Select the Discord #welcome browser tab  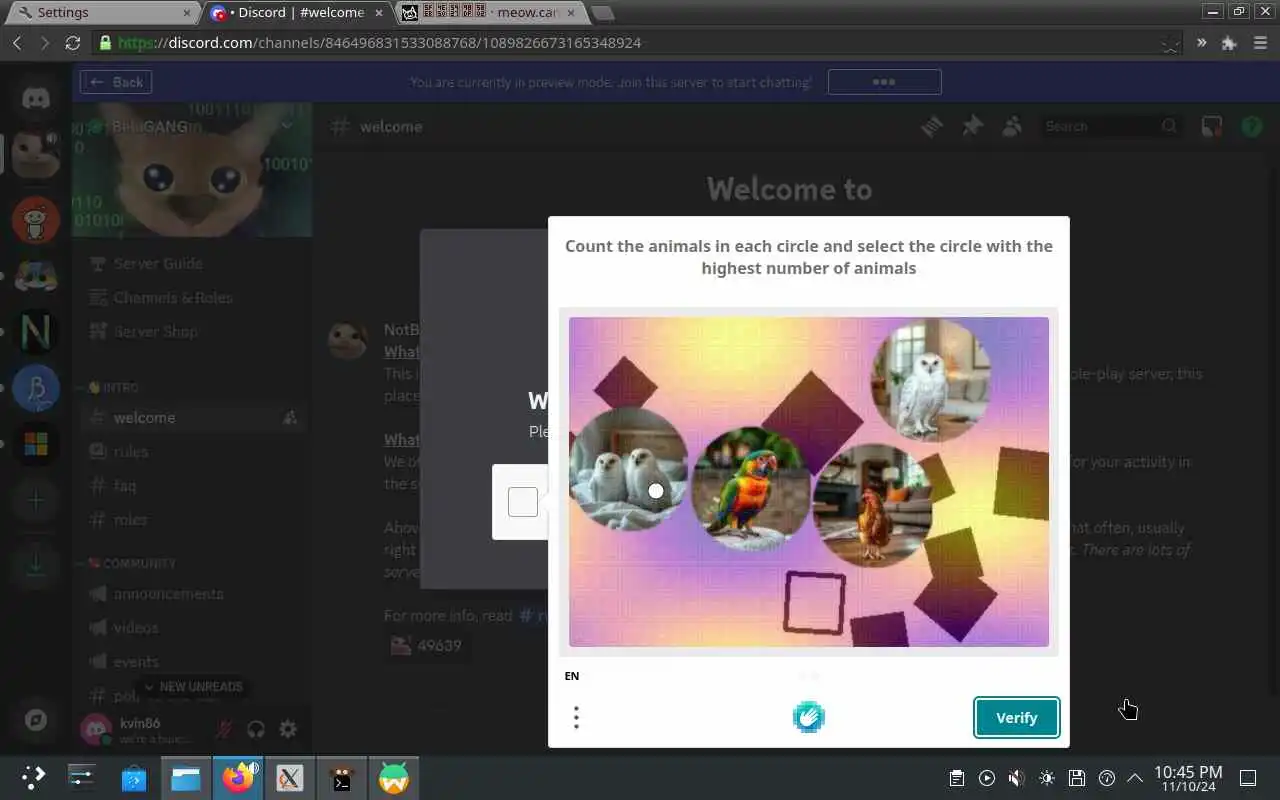click(x=298, y=12)
